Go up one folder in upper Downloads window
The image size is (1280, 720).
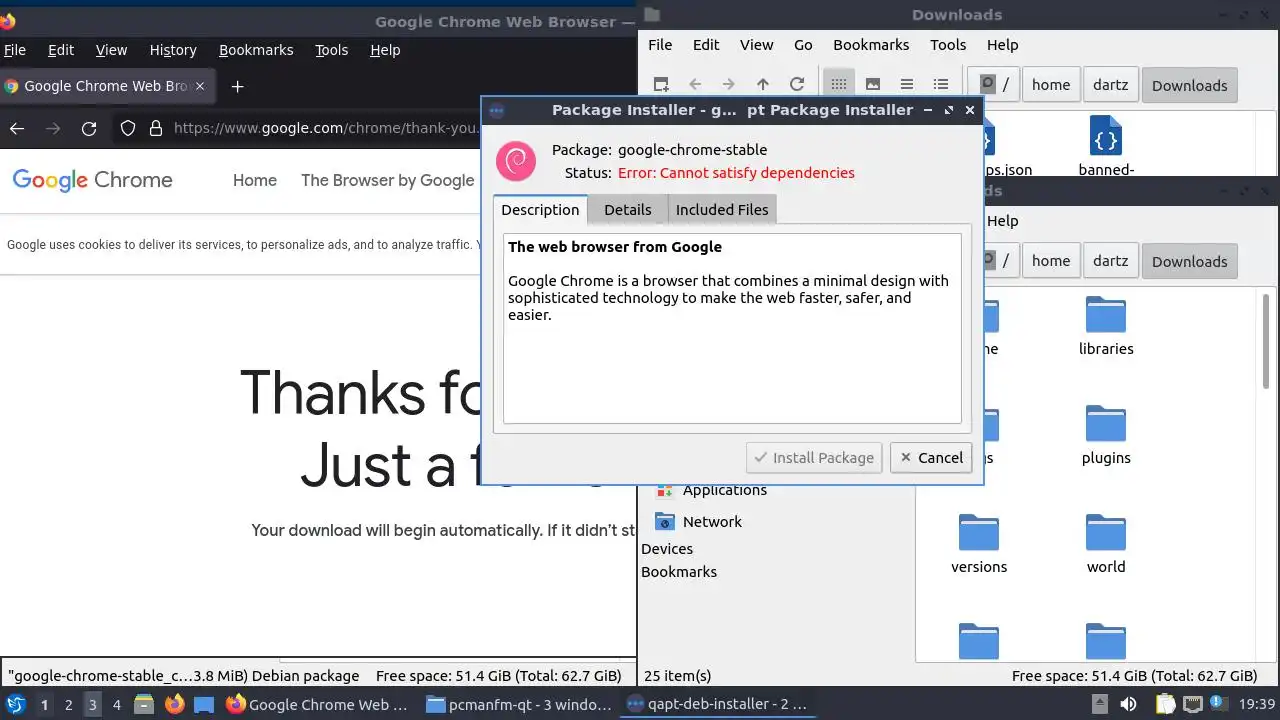(763, 85)
